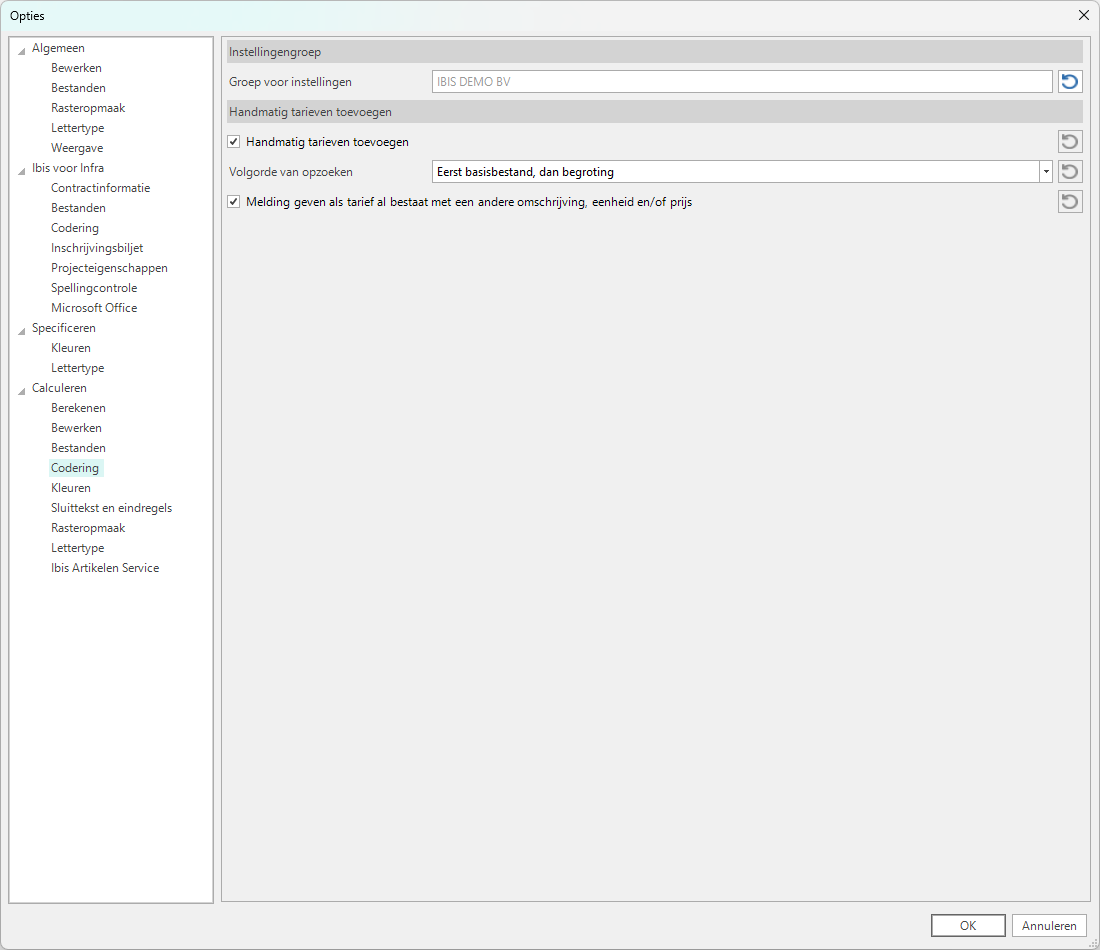1100x950 pixels.
Task: Collapse the Specificeren tree section
Action: [x=22, y=329]
